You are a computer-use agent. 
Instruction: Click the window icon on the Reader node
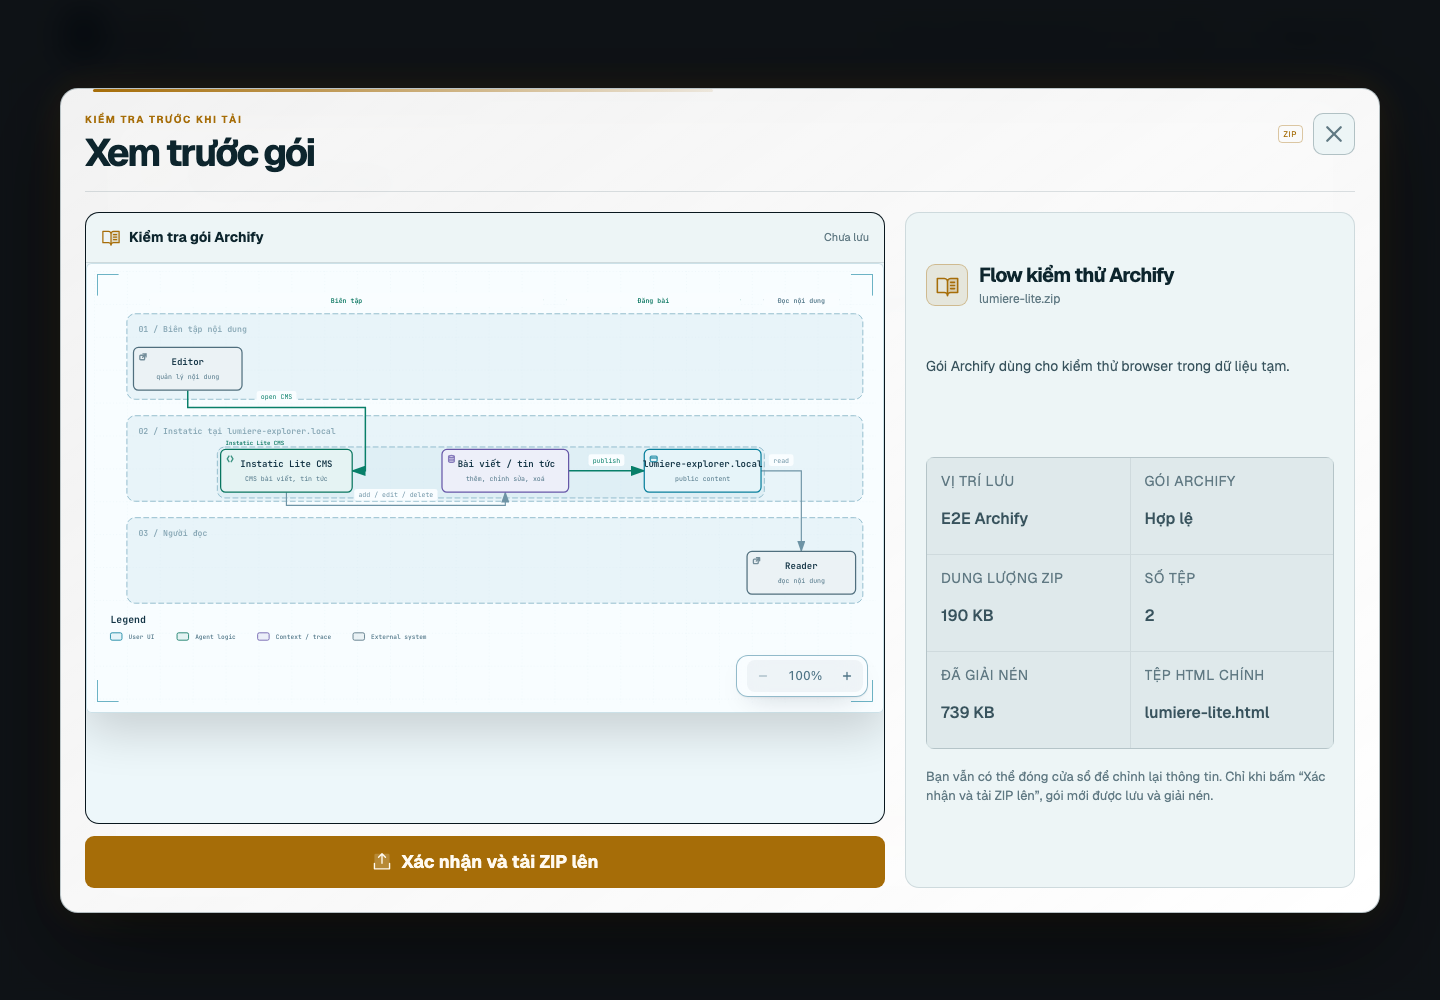coord(757,561)
